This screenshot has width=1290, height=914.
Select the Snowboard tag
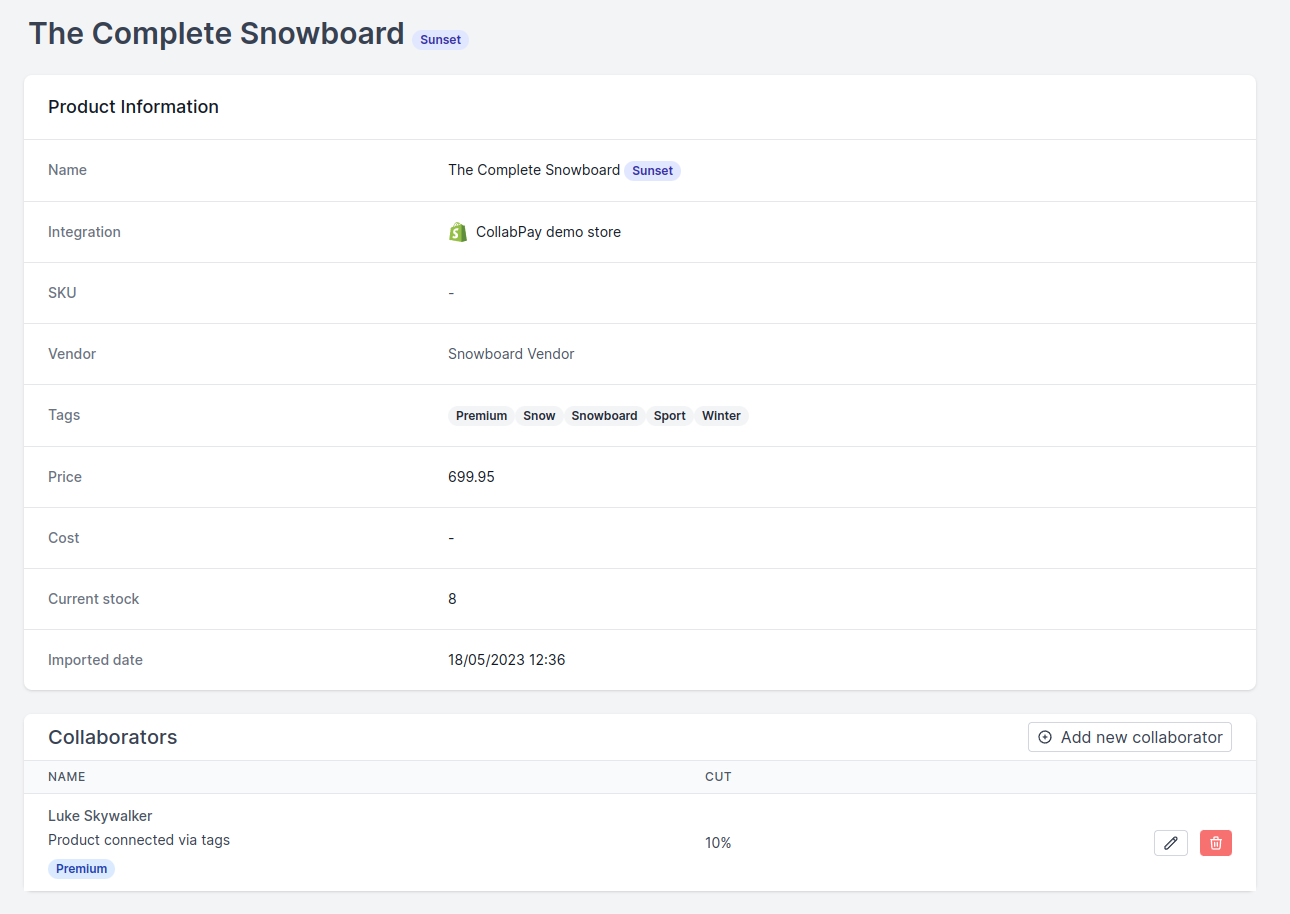point(604,416)
